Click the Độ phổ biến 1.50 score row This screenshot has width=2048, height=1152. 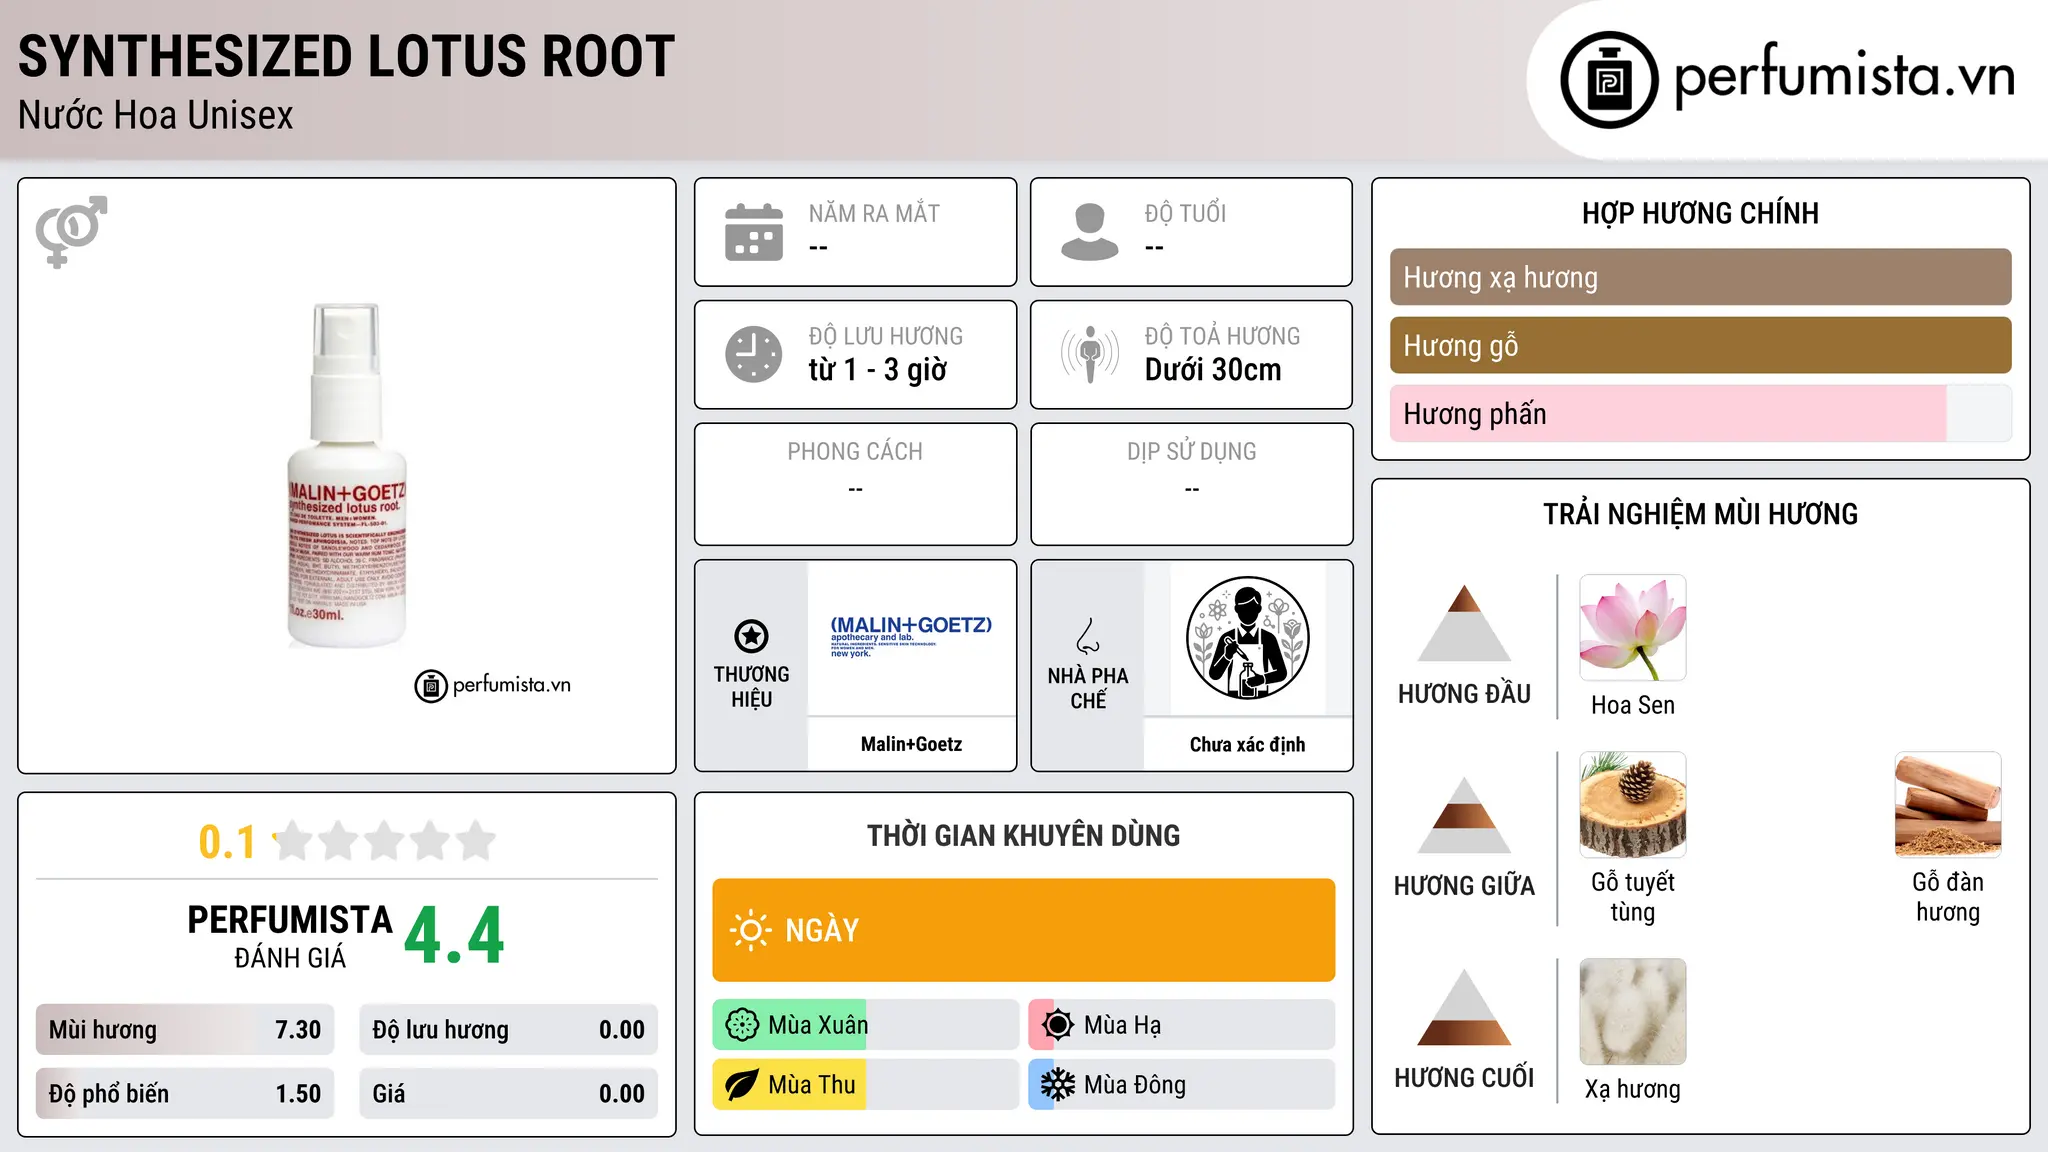click(x=185, y=1094)
